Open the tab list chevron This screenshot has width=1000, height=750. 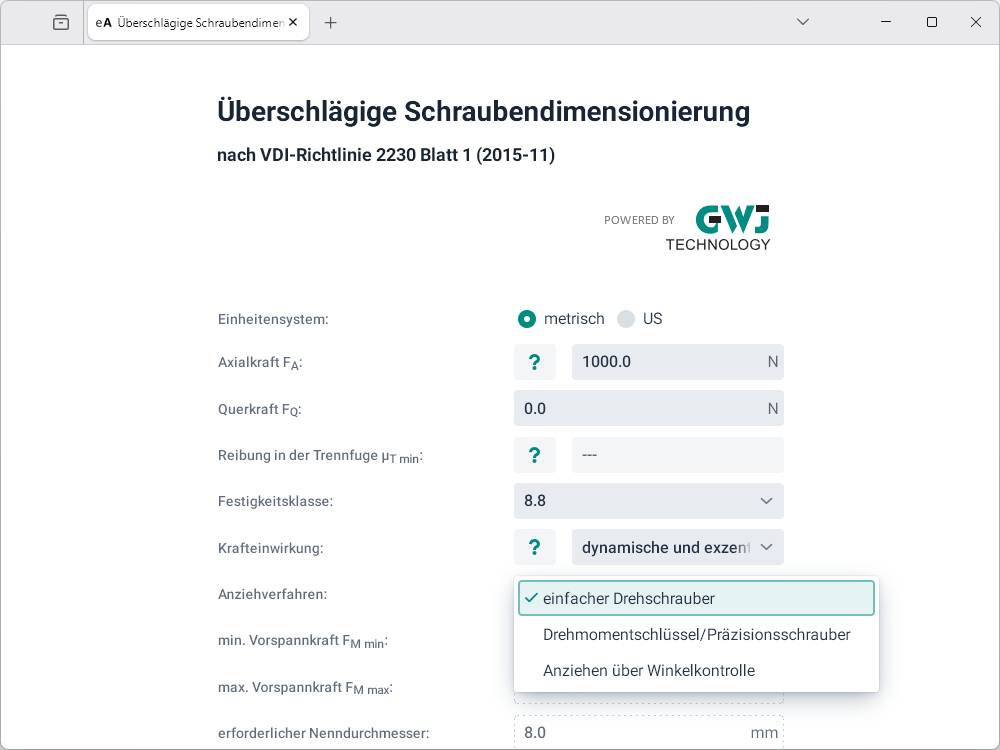coord(802,22)
